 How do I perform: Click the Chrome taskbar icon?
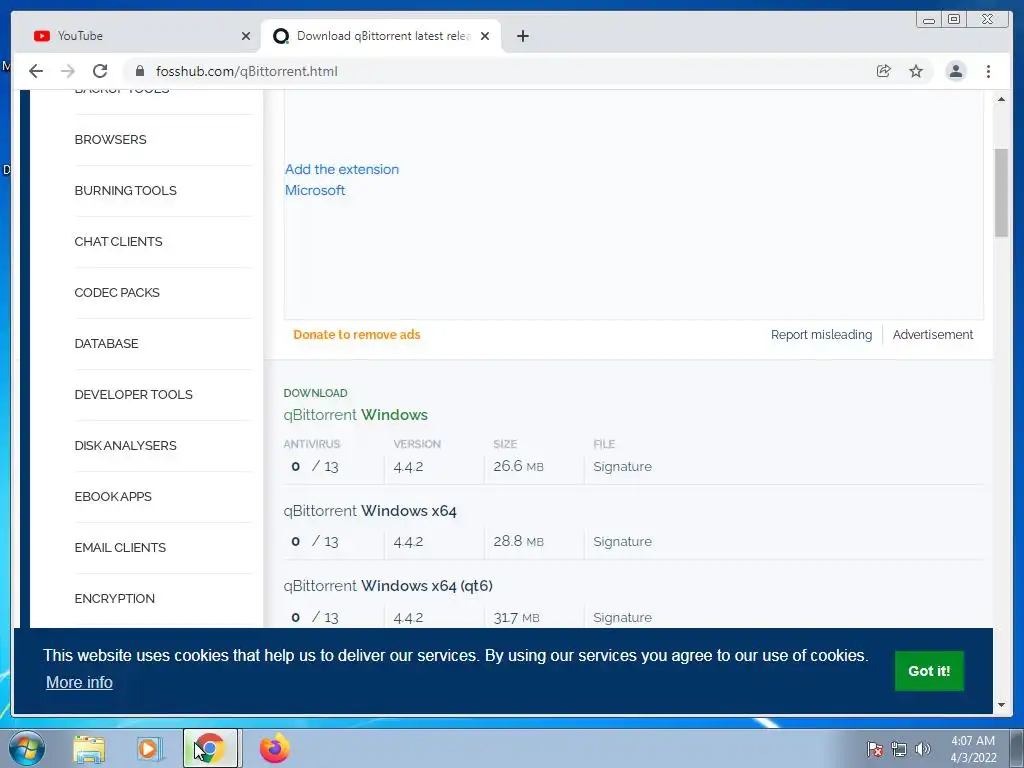210,748
